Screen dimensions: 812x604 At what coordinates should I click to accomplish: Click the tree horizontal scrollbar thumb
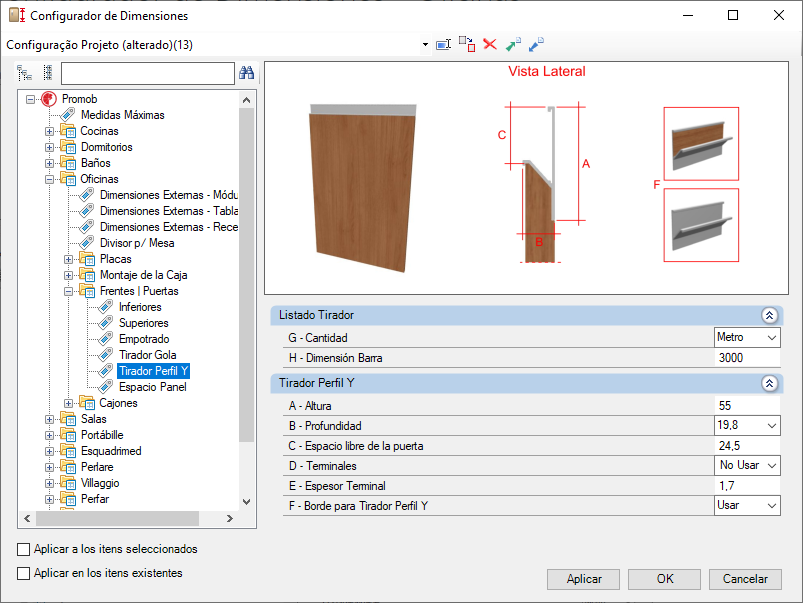coord(117,519)
